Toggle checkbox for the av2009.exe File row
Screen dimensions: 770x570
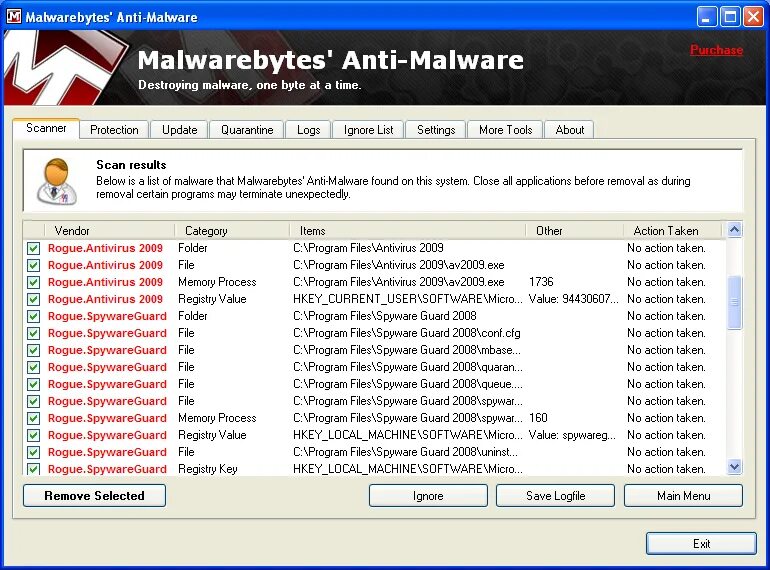tap(33, 266)
